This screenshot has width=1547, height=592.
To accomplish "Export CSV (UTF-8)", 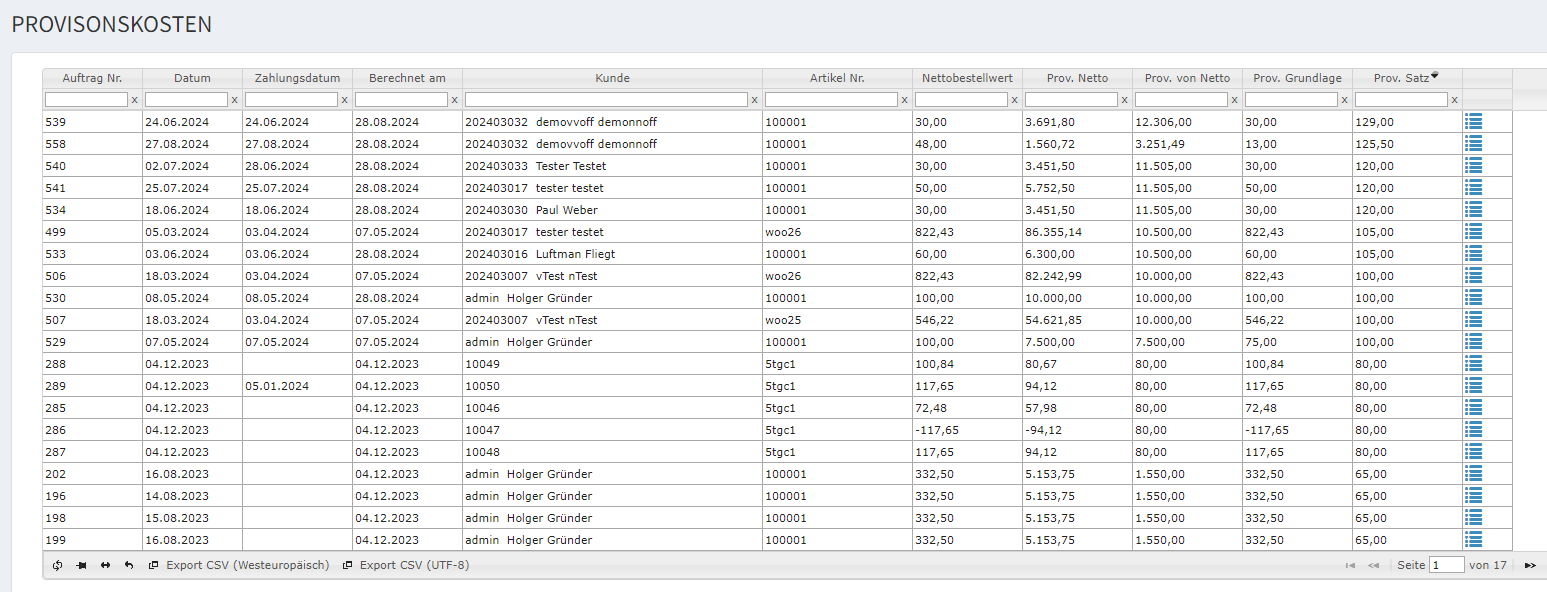I will 406,565.
